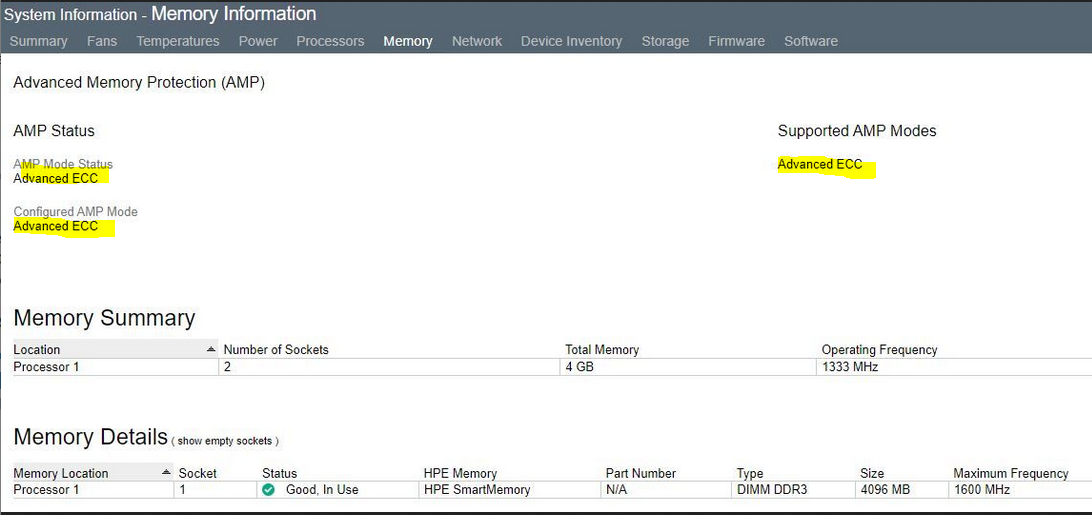The image size is (1092, 515).
Task: Switch to the Storage tab
Action: tap(665, 41)
